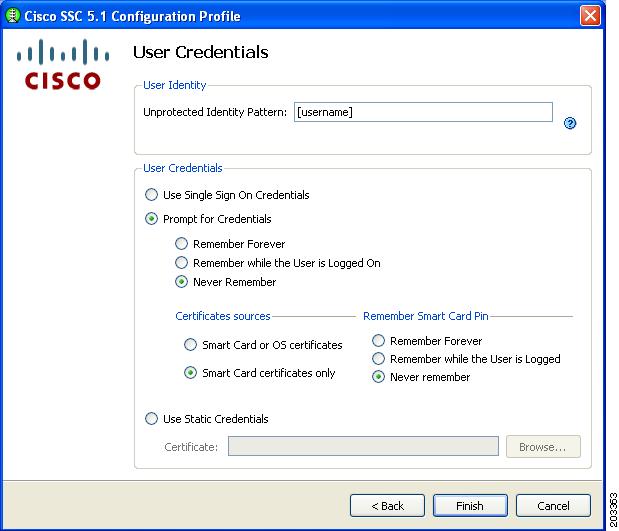Click the User Credentials page heading

pyautogui.click(x=201, y=52)
